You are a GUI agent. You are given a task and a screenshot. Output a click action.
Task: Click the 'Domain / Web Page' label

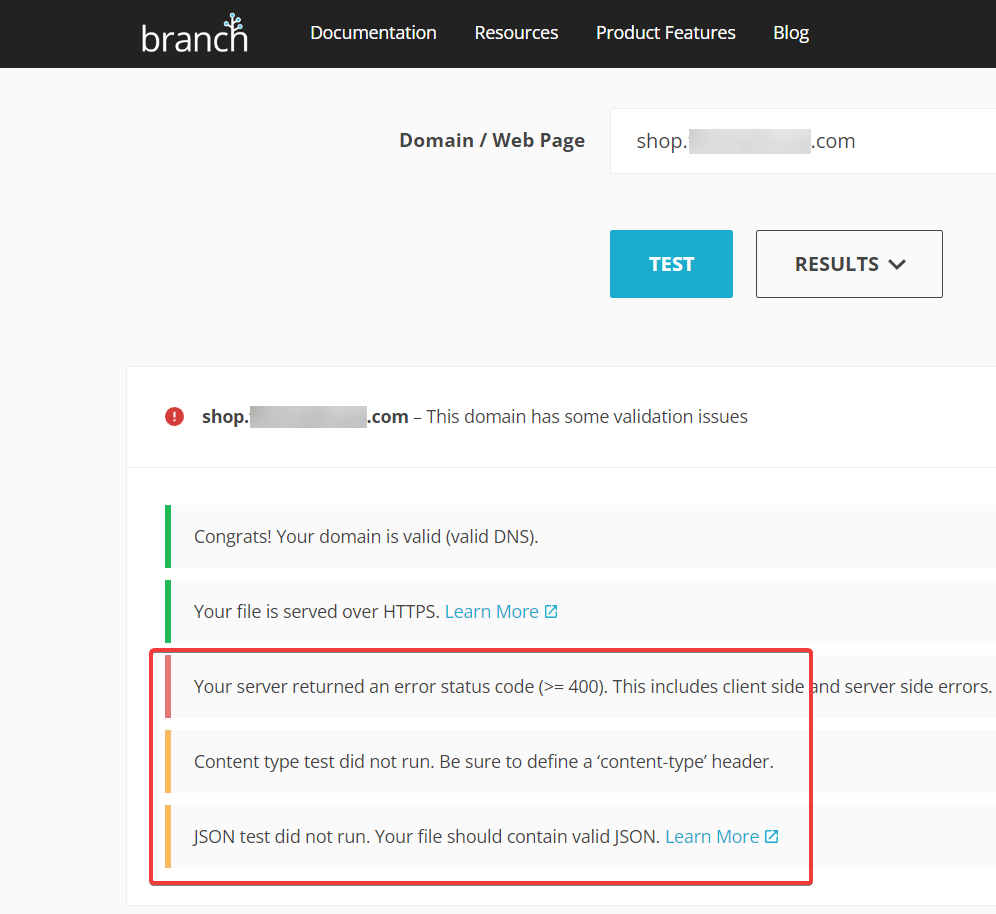point(492,140)
